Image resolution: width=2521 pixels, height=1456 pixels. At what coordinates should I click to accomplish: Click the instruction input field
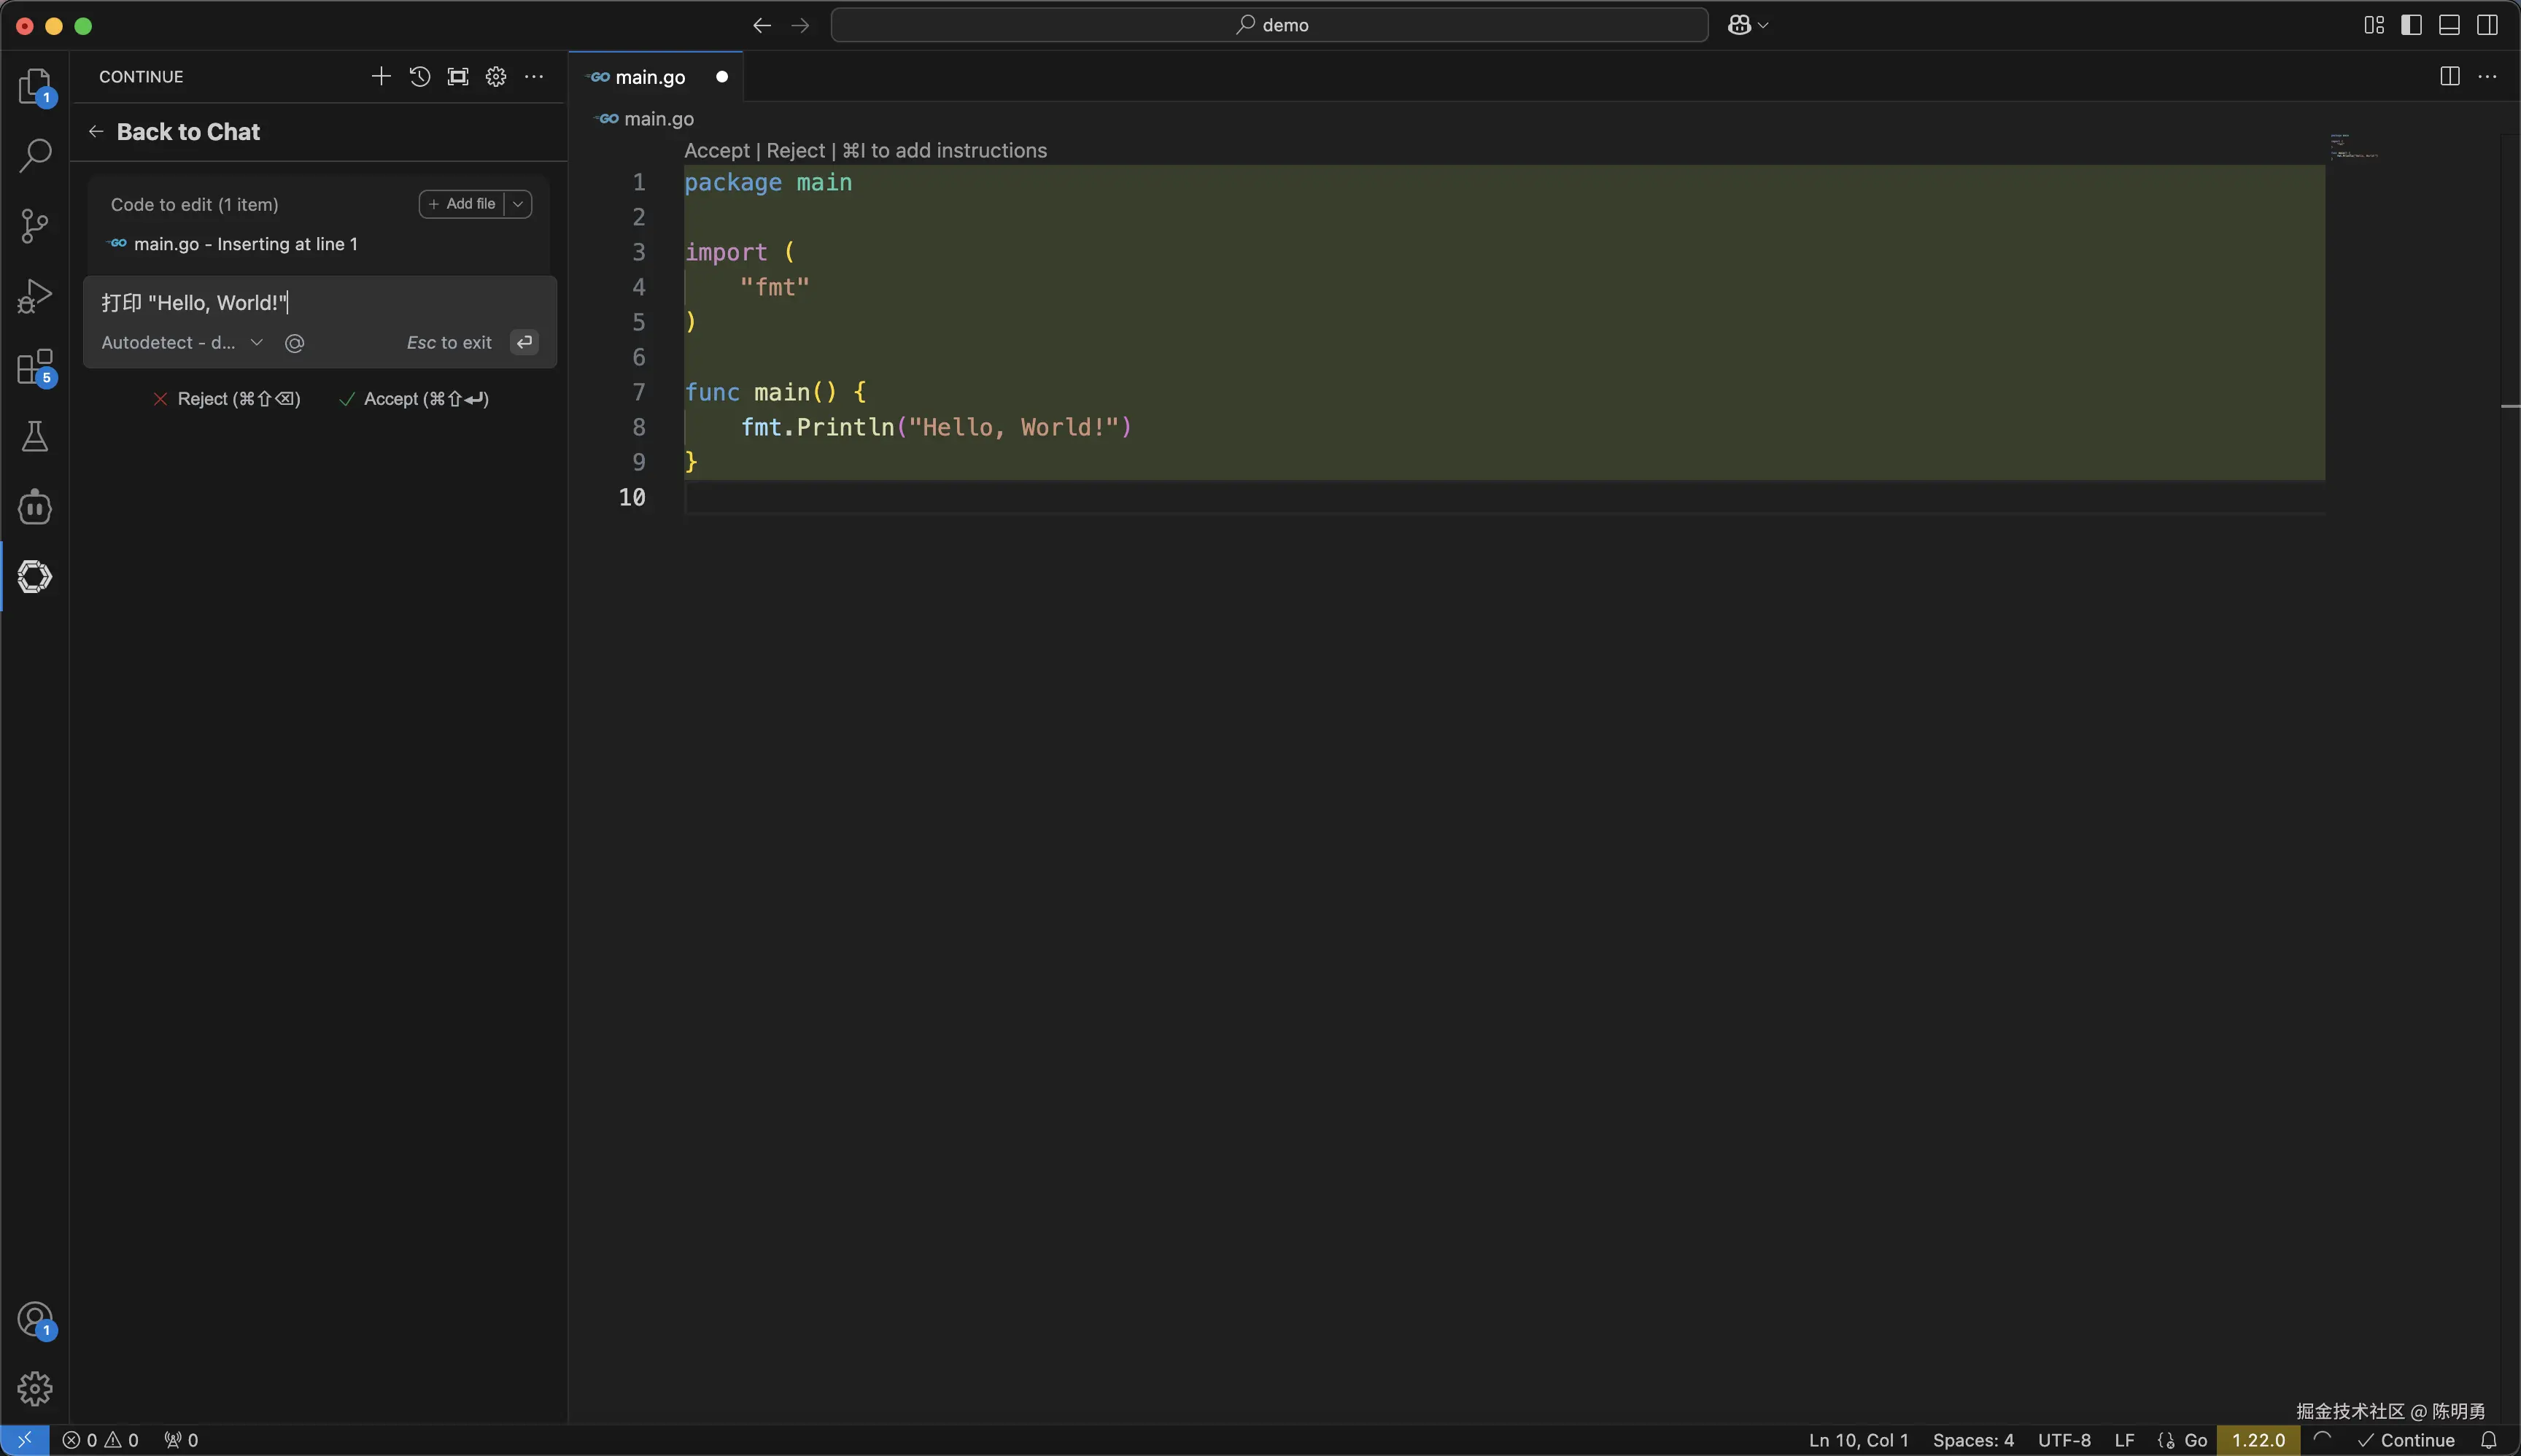tap(320, 303)
